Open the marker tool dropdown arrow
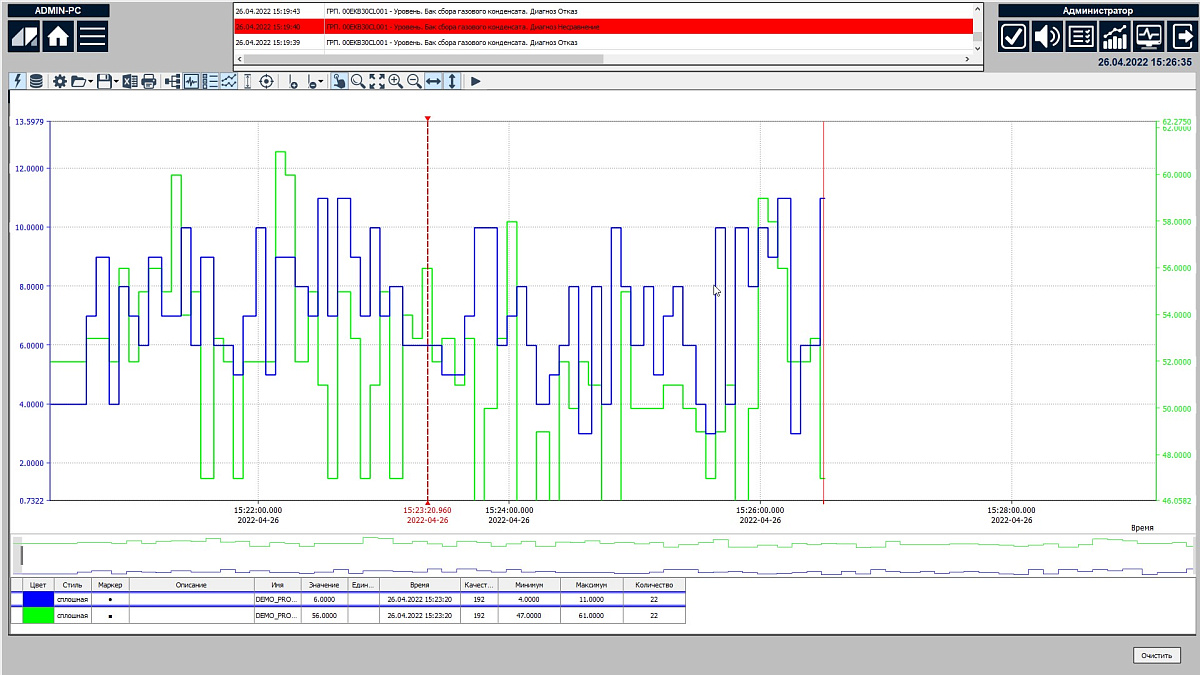Image resolution: width=1200 pixels, height=675 pixels. tap(321, 82)
